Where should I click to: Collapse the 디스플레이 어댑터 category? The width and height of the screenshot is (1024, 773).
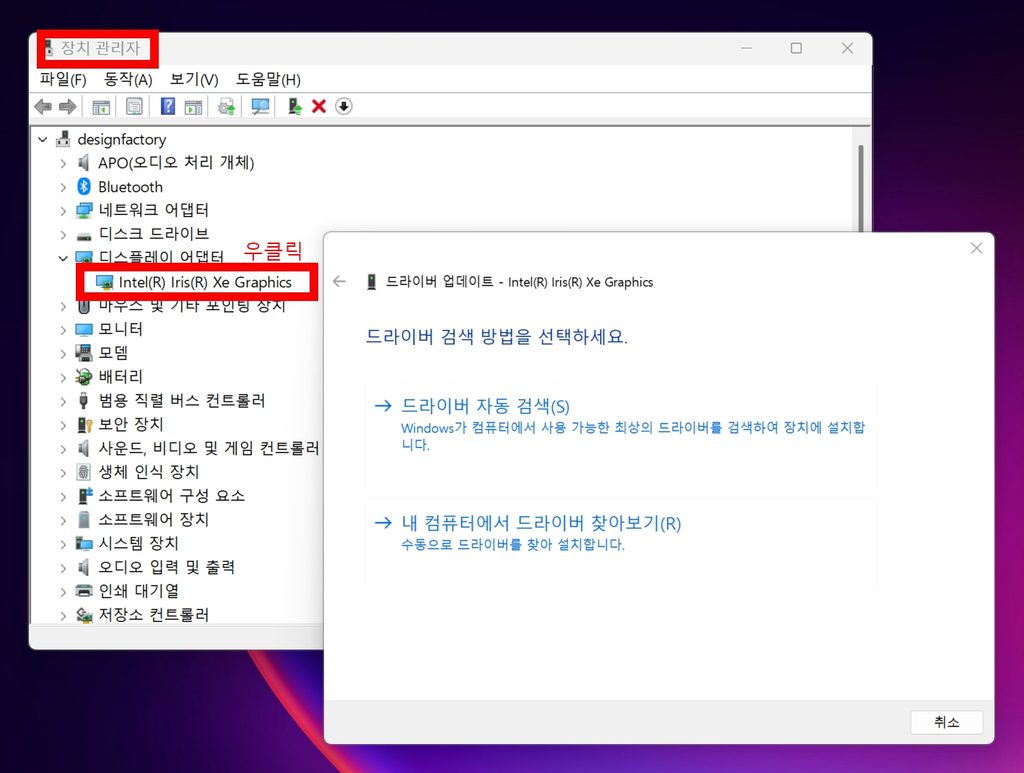pos(63,258)
